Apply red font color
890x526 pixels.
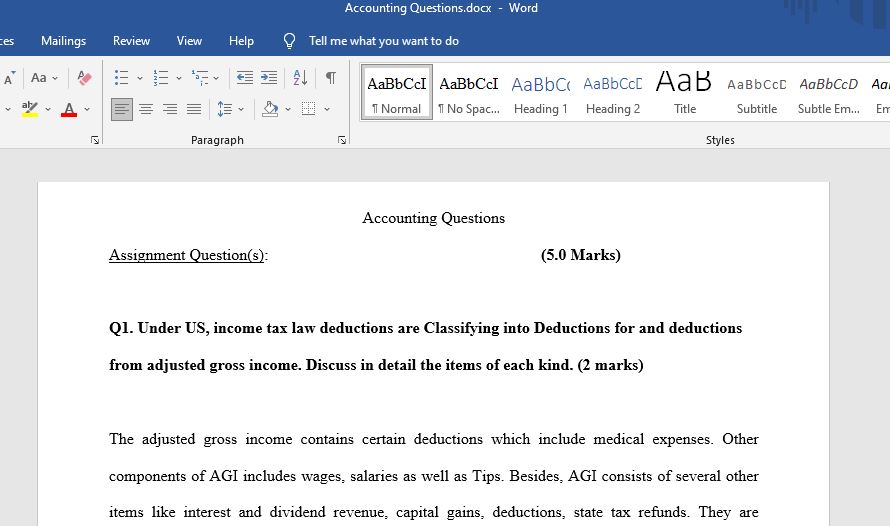(69, 109)
